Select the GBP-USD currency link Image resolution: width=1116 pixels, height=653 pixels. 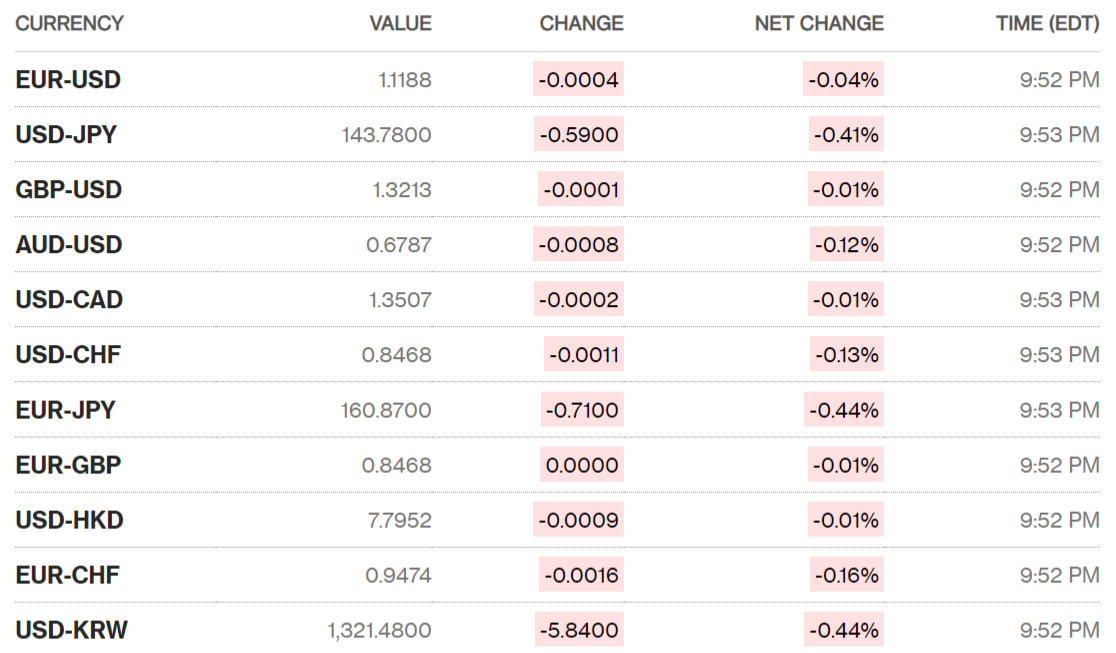point(69,190)
